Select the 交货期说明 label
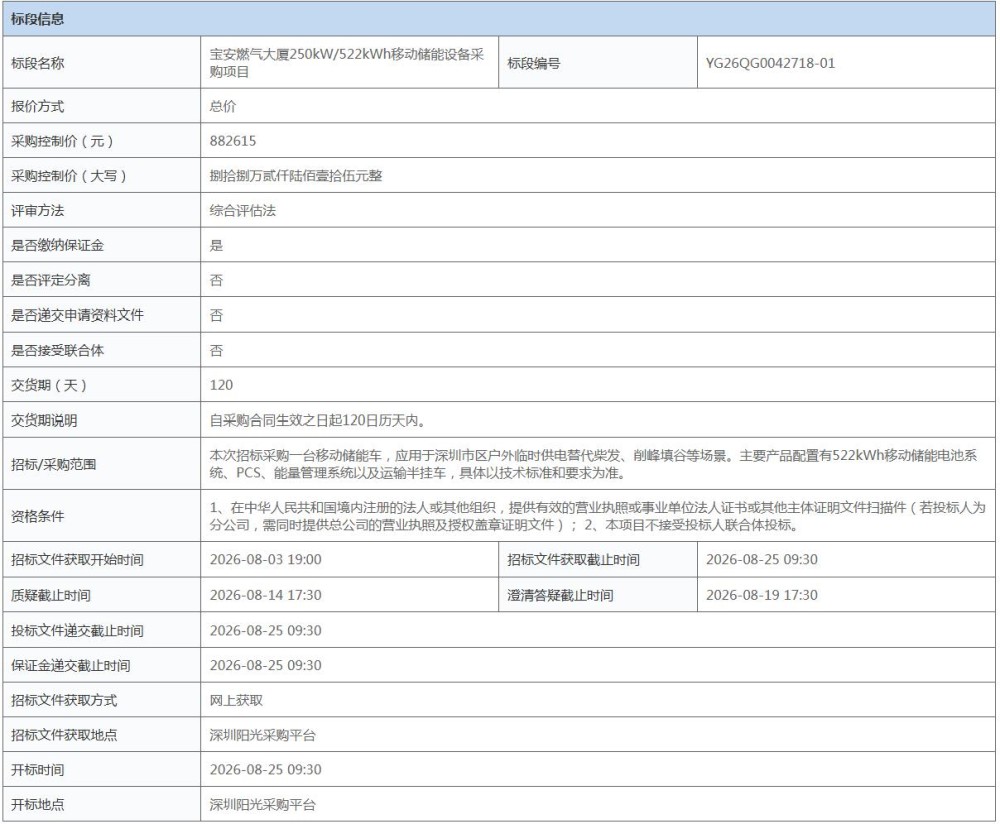1000x824 pixels. point(44,420)
